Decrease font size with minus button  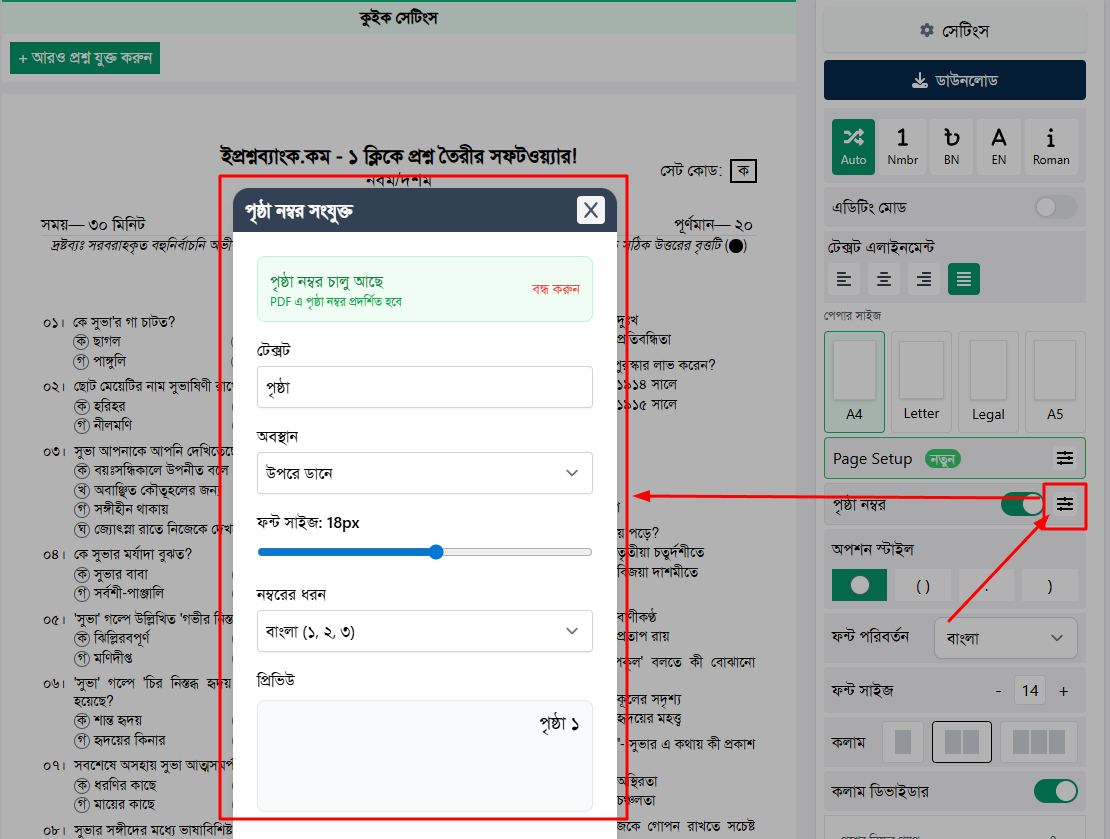click(998, 691)
